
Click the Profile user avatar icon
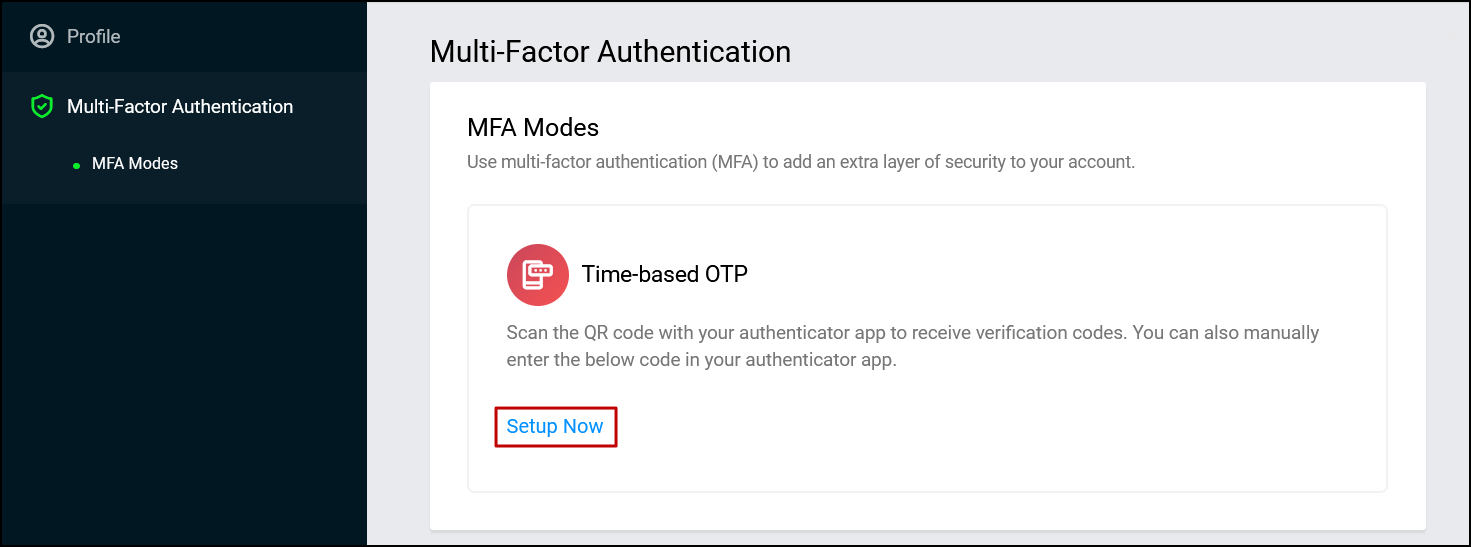click(41, 37)
